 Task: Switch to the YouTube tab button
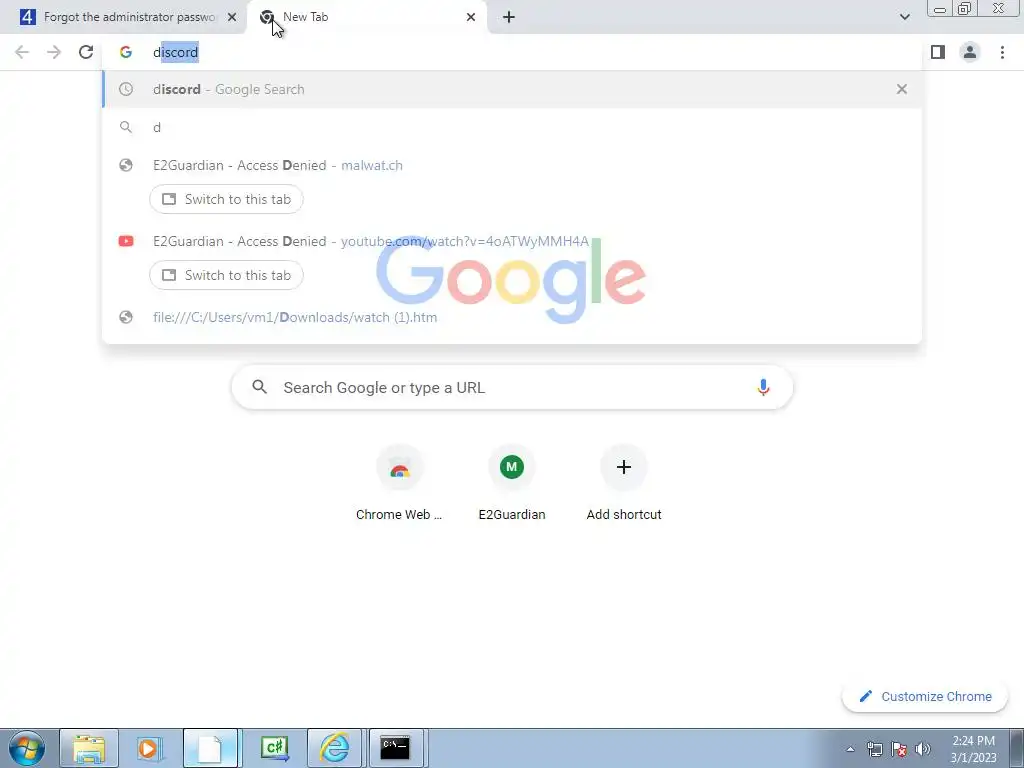point(226,275)
